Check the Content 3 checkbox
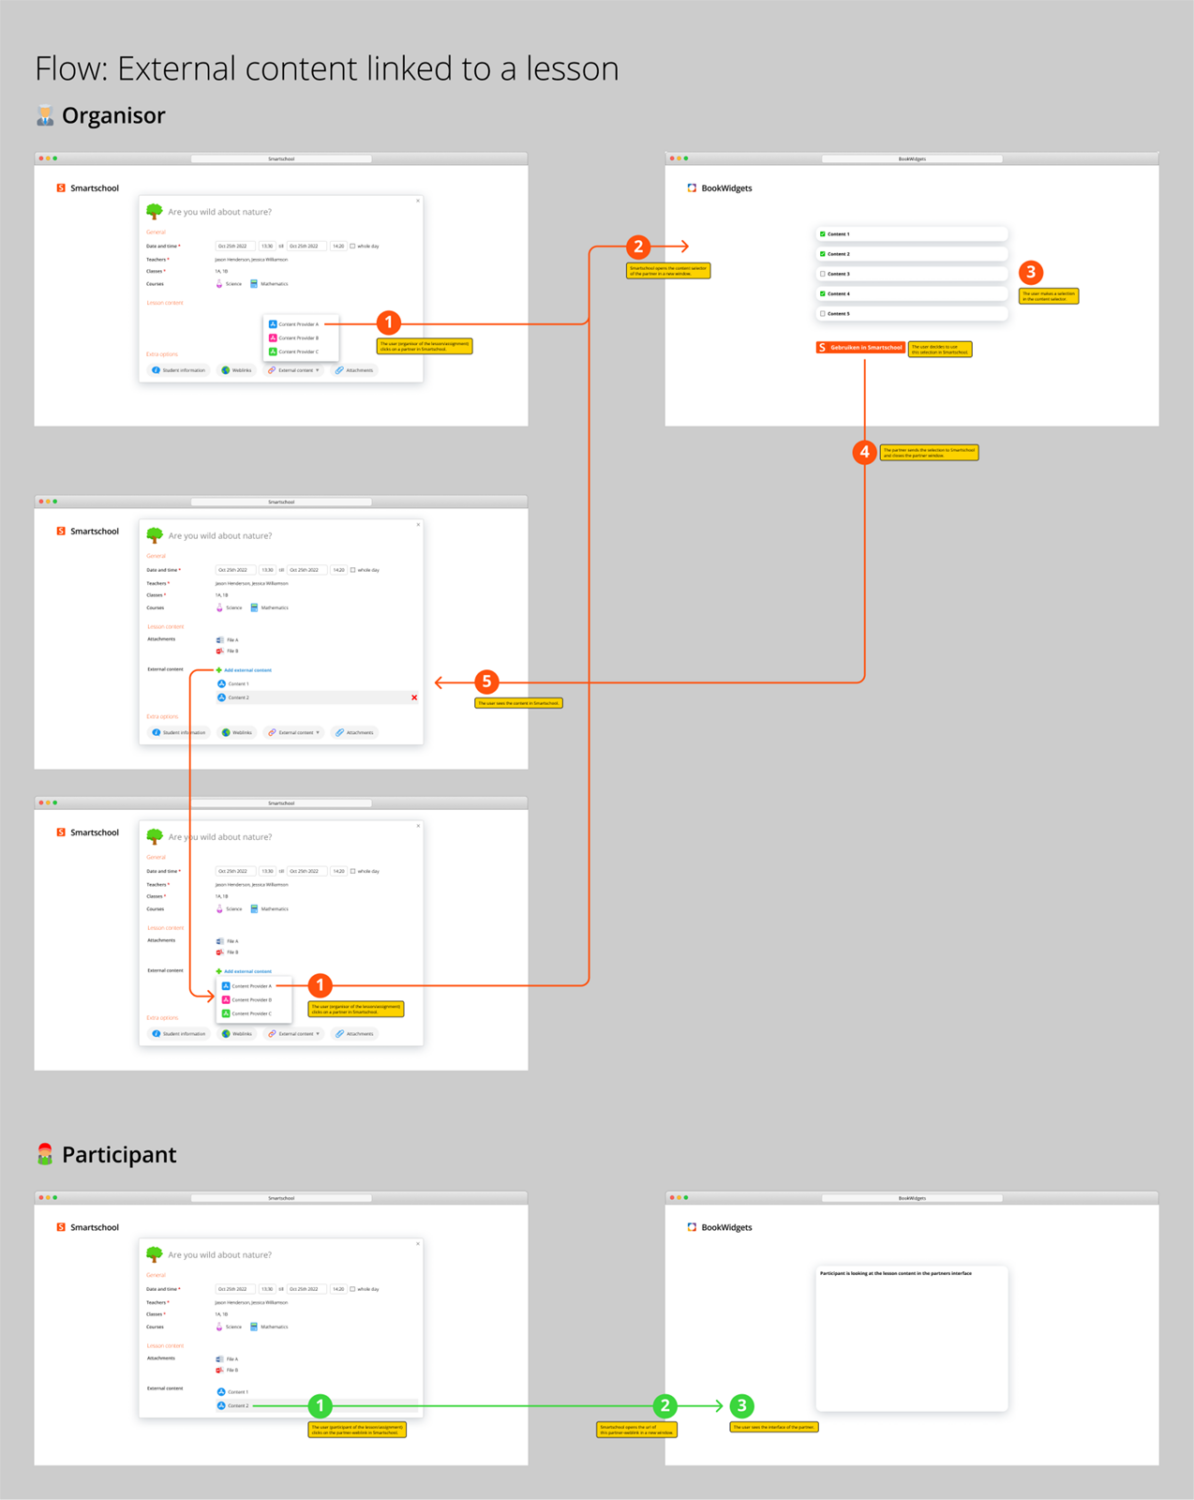The width and height of the screenshot is (1194, 1500). coord(823,273)
